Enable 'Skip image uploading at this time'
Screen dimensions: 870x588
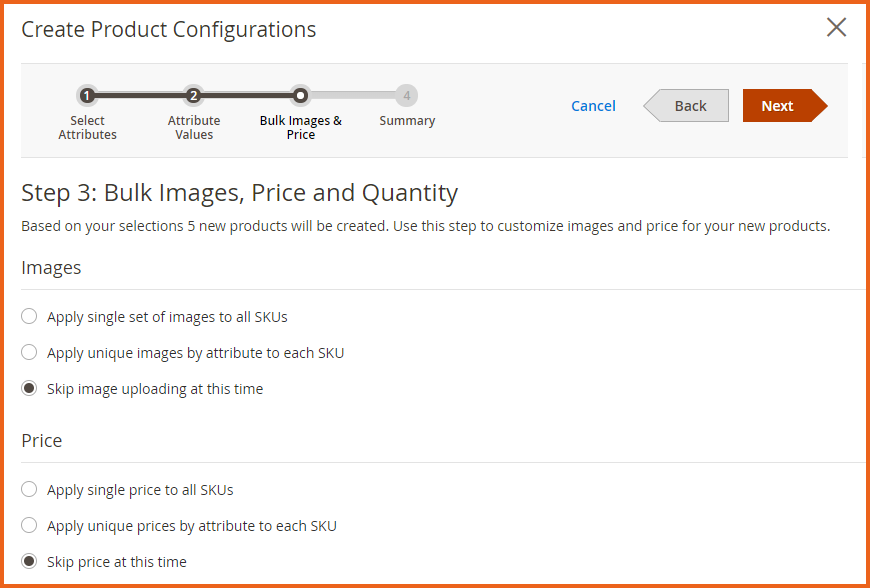point(29,388)
